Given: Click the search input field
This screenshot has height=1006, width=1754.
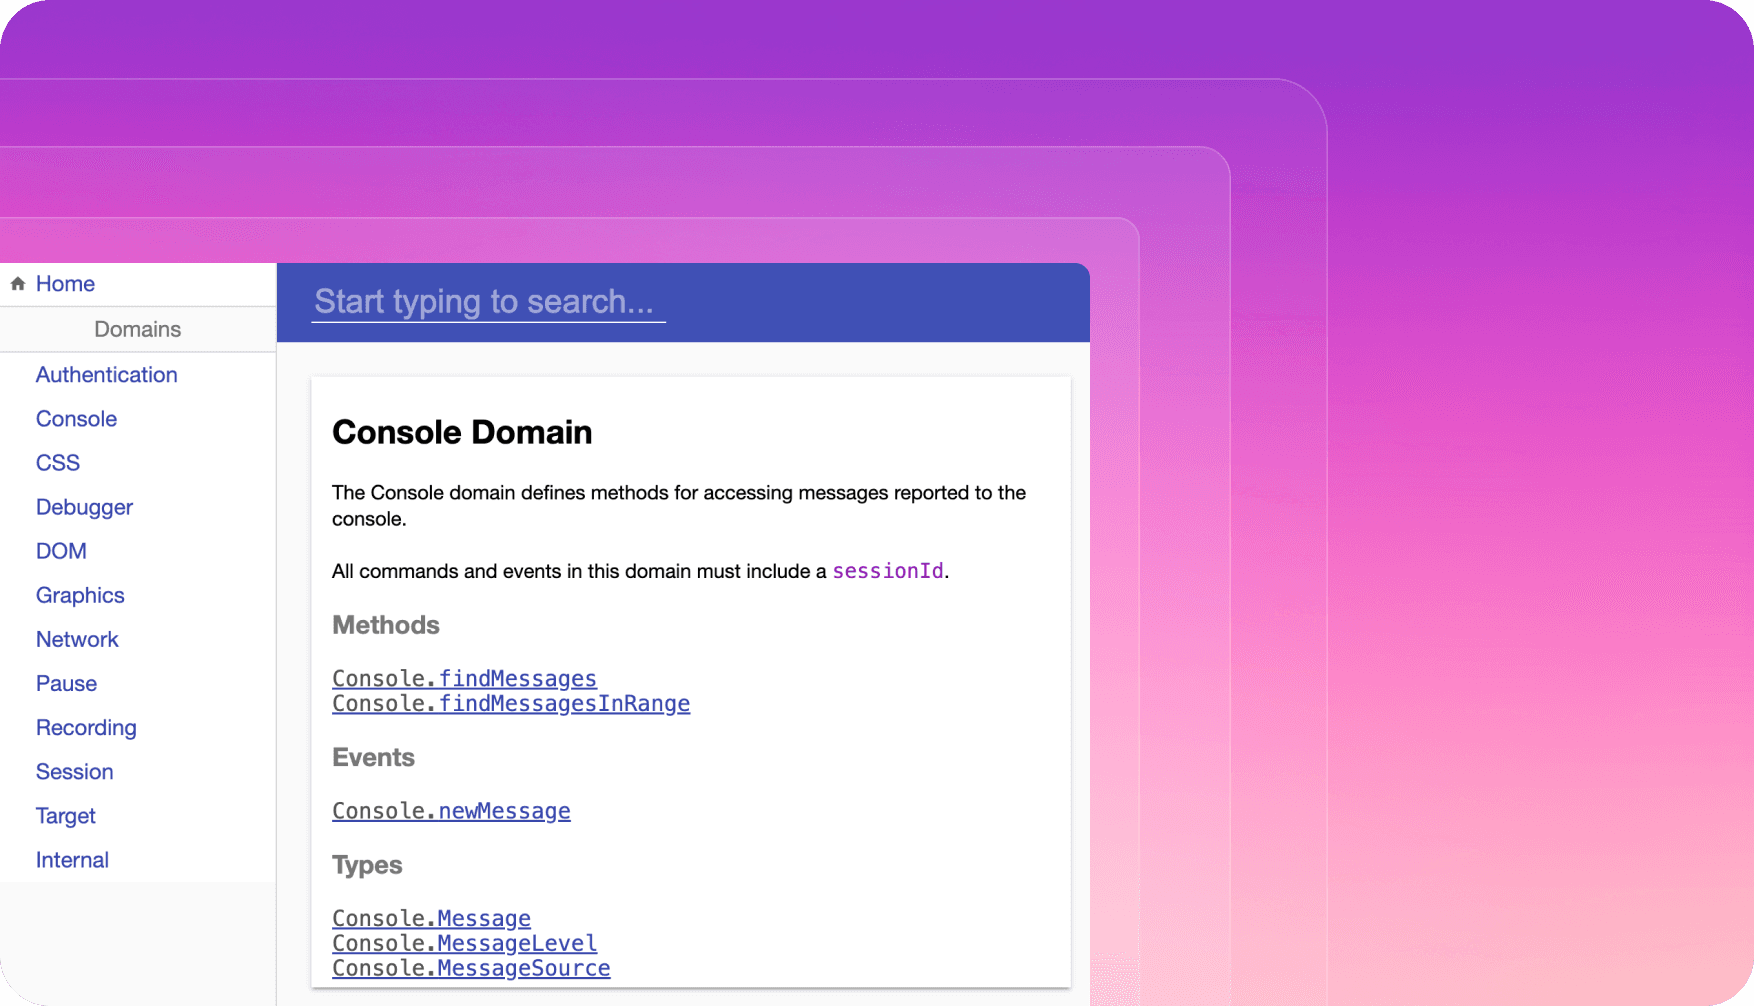Looking at the screenshot, I should pos(488,302).
